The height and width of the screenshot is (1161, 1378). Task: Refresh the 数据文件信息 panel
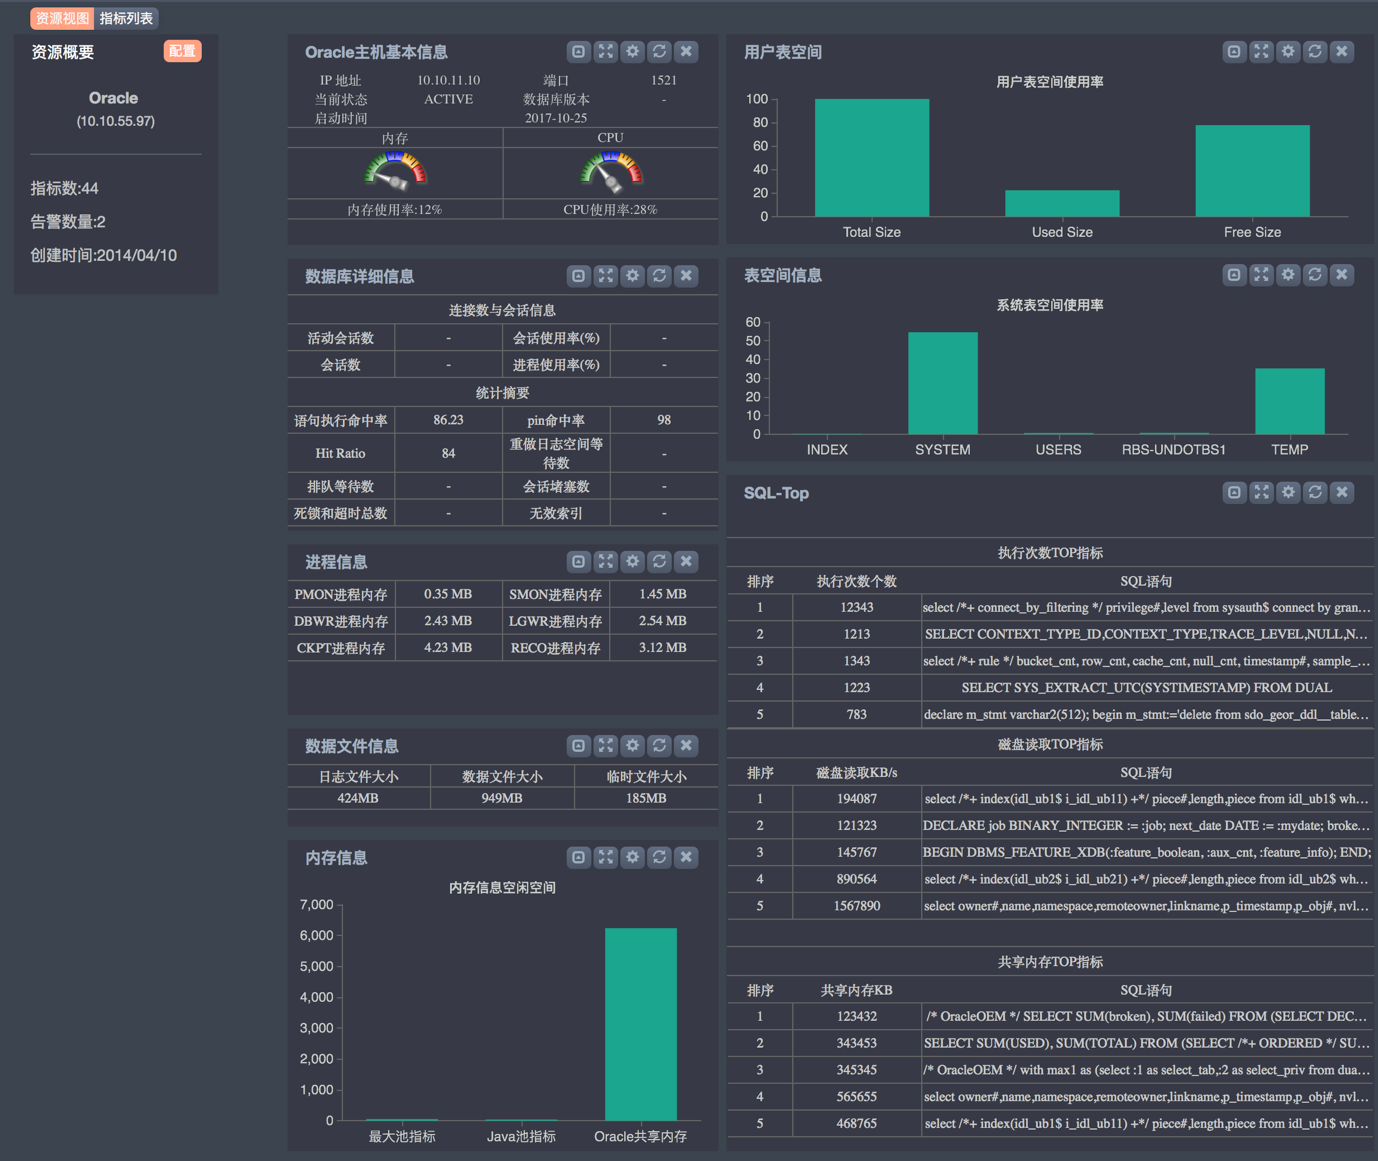coord(659,745)
